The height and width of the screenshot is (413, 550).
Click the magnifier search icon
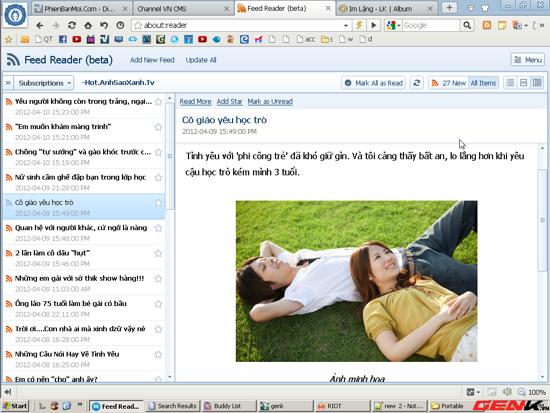[x=467, y=25]
